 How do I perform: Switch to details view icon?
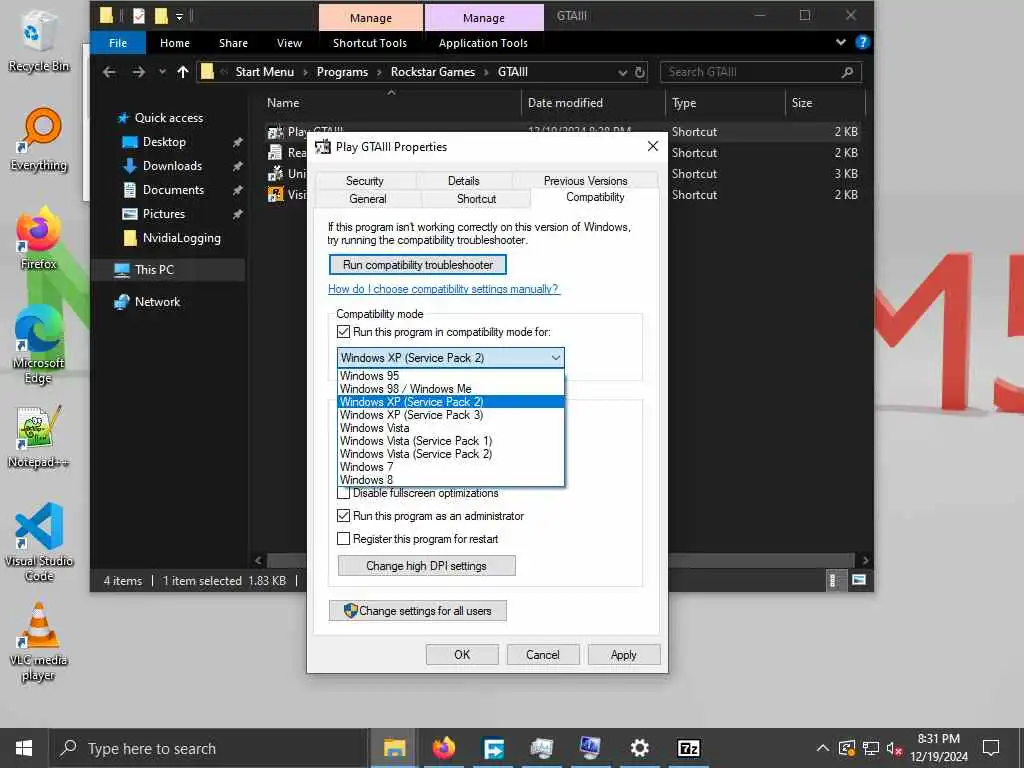pyautogui.click(x=833, y=580)
